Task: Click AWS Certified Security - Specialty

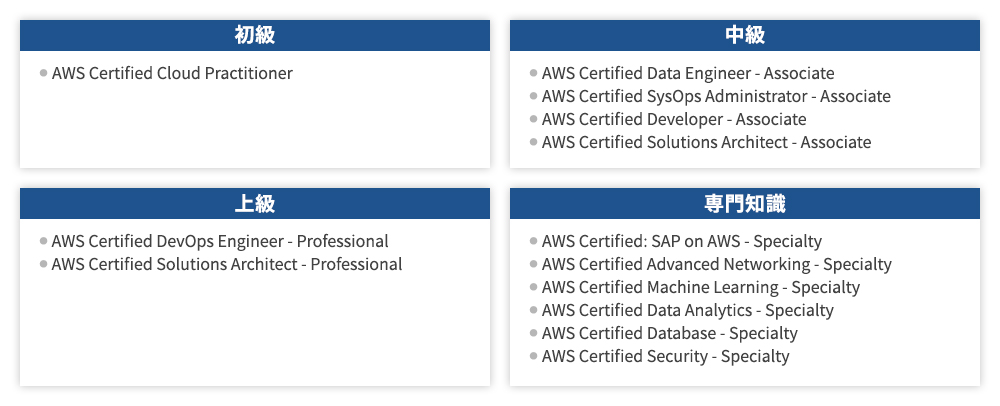Action: [x=666, y=356]
